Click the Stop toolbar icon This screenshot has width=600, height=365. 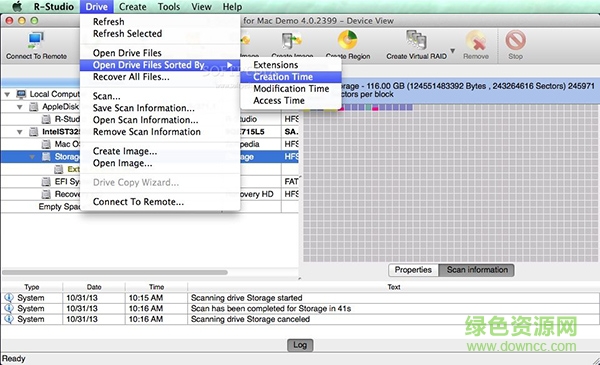[515, 40]
